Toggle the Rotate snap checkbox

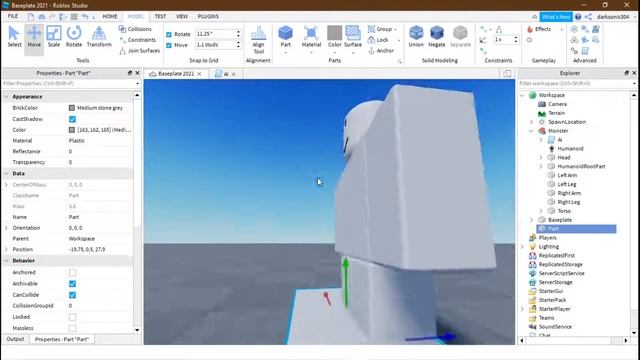(x=169, y=34)
